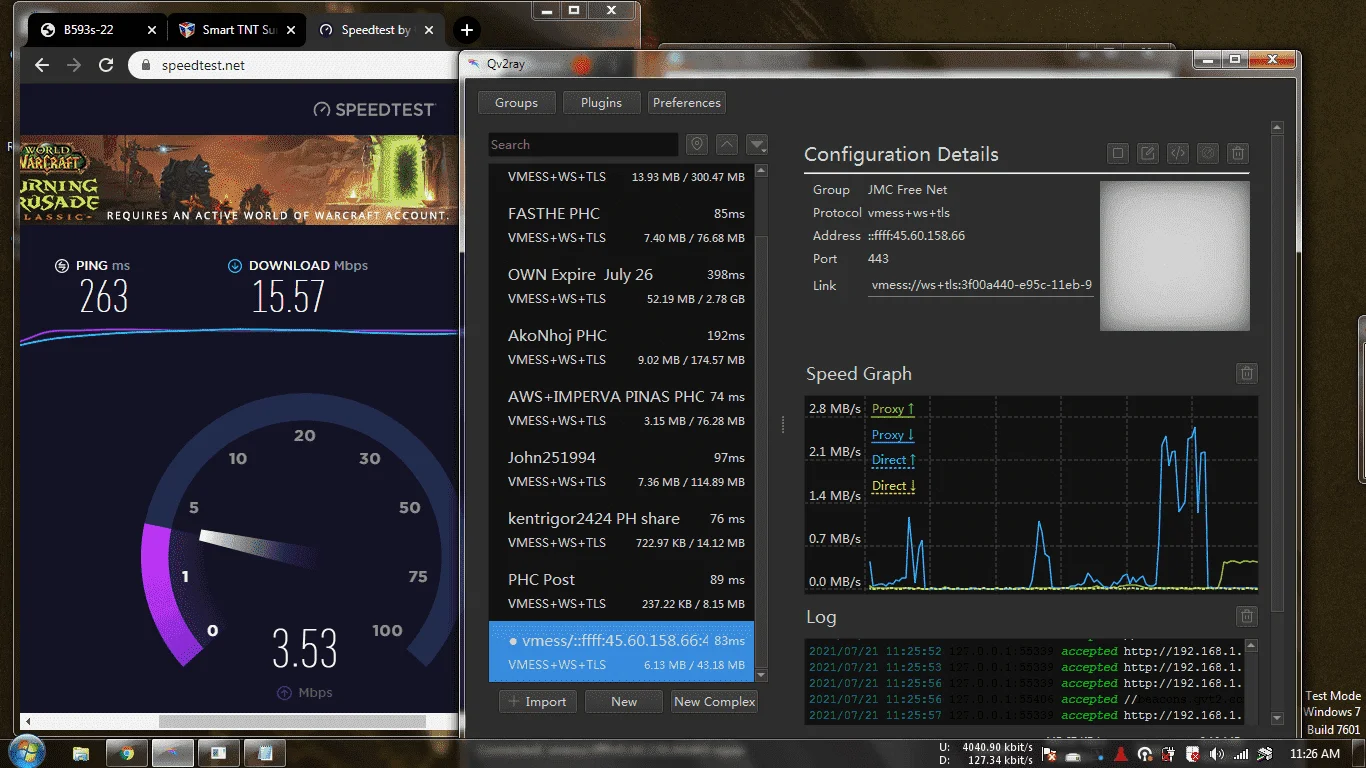
Task: Click the network signal bars tray icon
Action: (x=1241, y=754)
